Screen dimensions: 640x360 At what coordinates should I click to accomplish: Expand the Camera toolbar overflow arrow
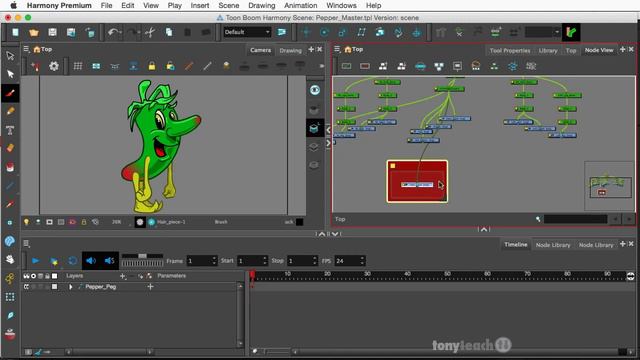[x=322, y=66]
